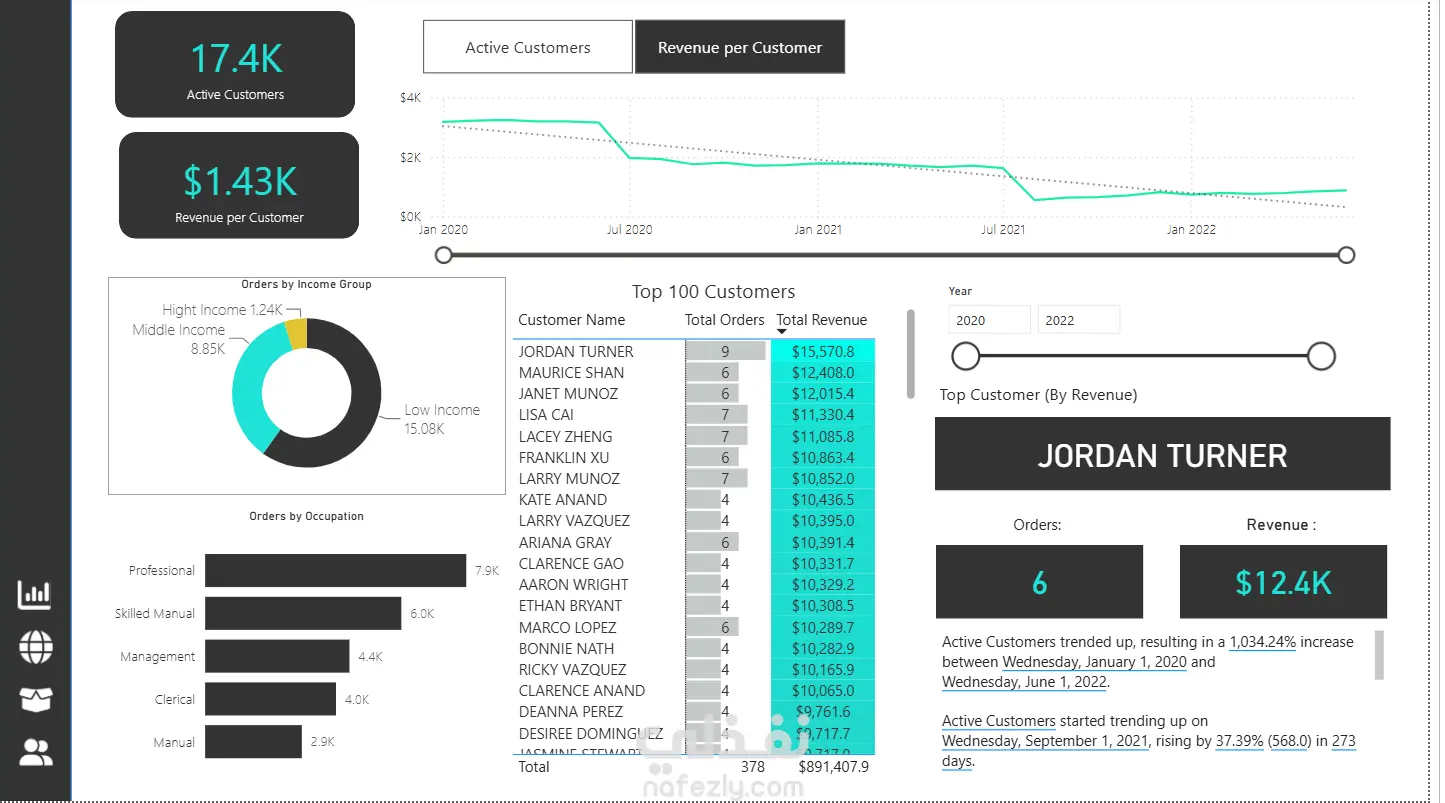This screenshot has height=803, width=1445.
Task: Click the right handle of the date range slider
Action: tap(1346, 255)
